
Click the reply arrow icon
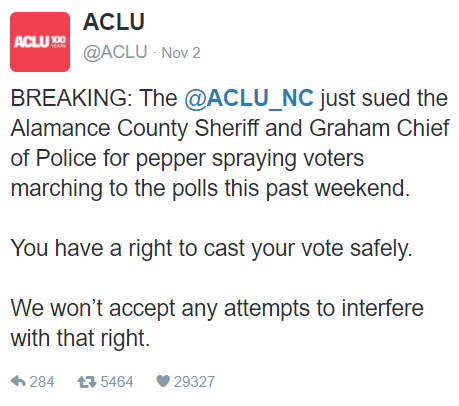click(x=18, y=381)
